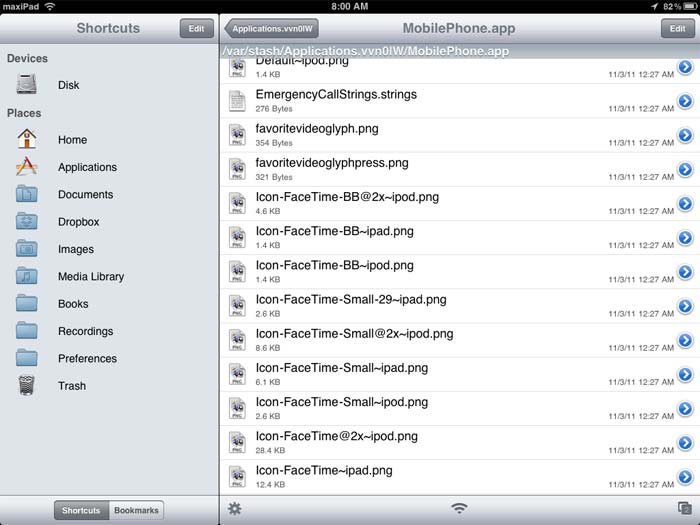The height and width of the screenshot is (525, 700).
Task: Select the Applications label in Places
Action: pyautogui.click(x=88, y=167)
